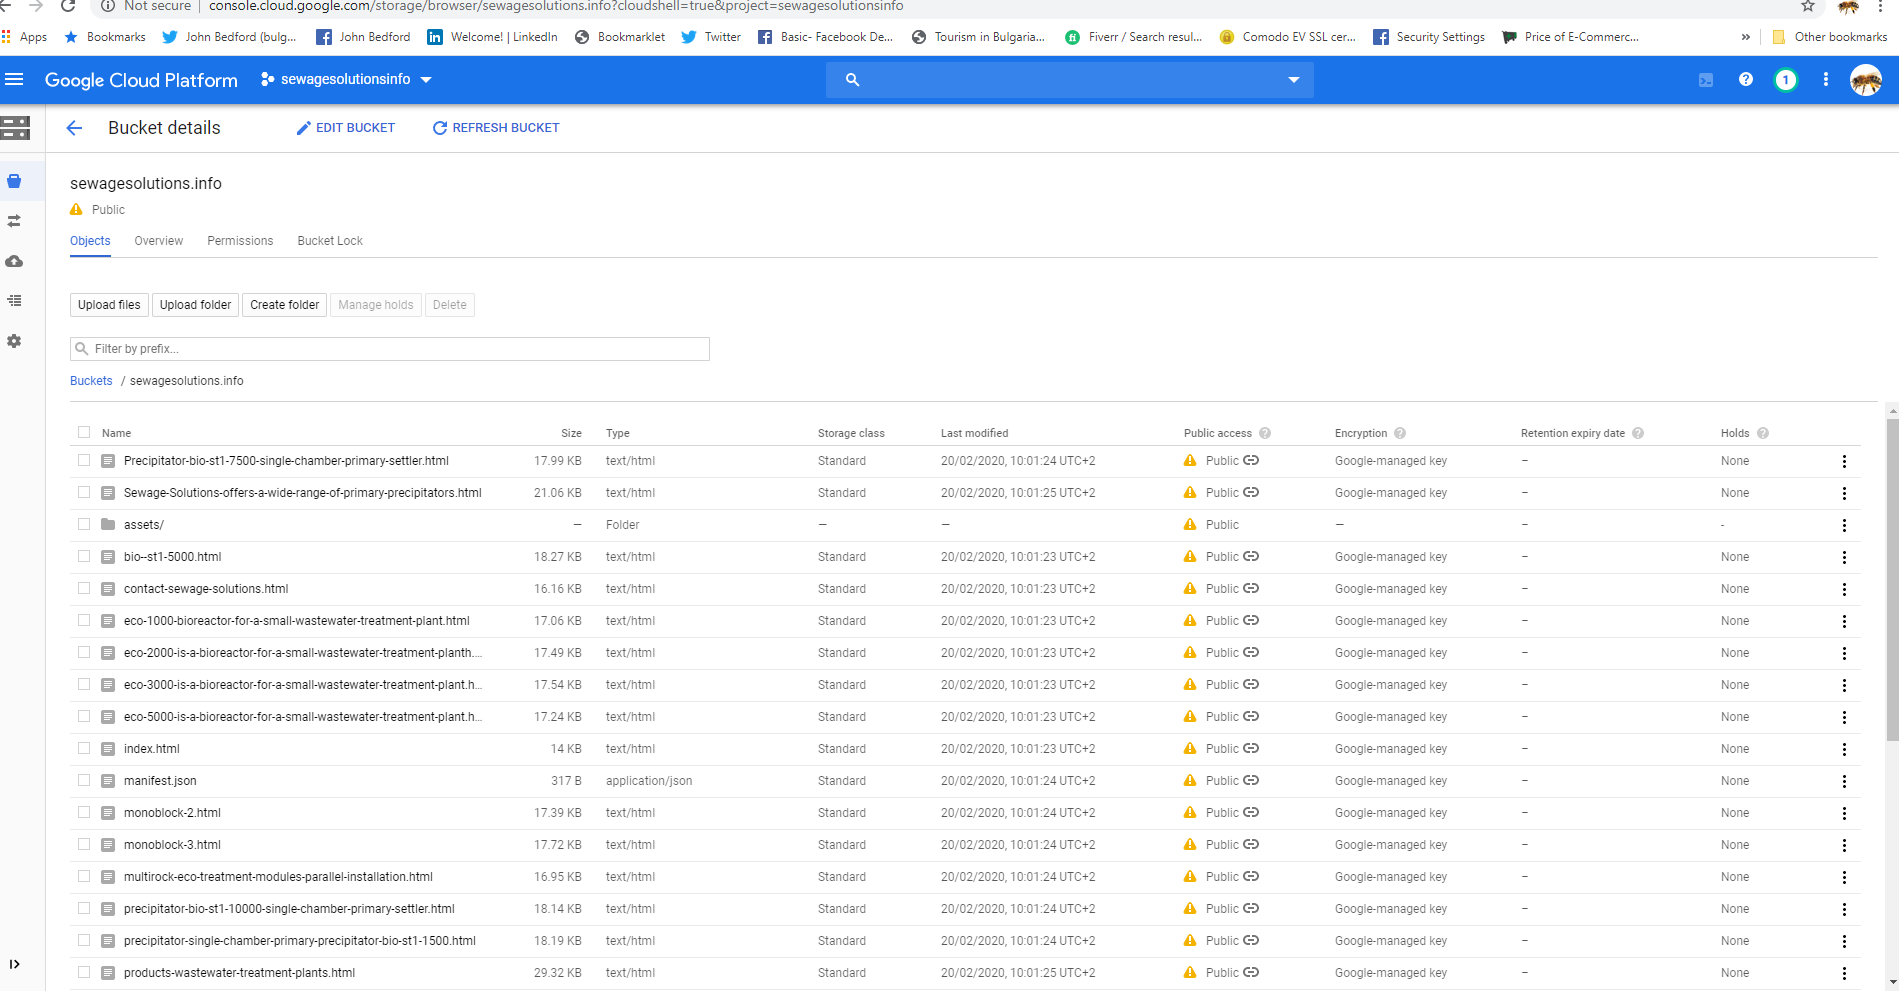Expand the sewagesolutionsinfo project dropdown
1899x991 pixels.
(346, 80)
